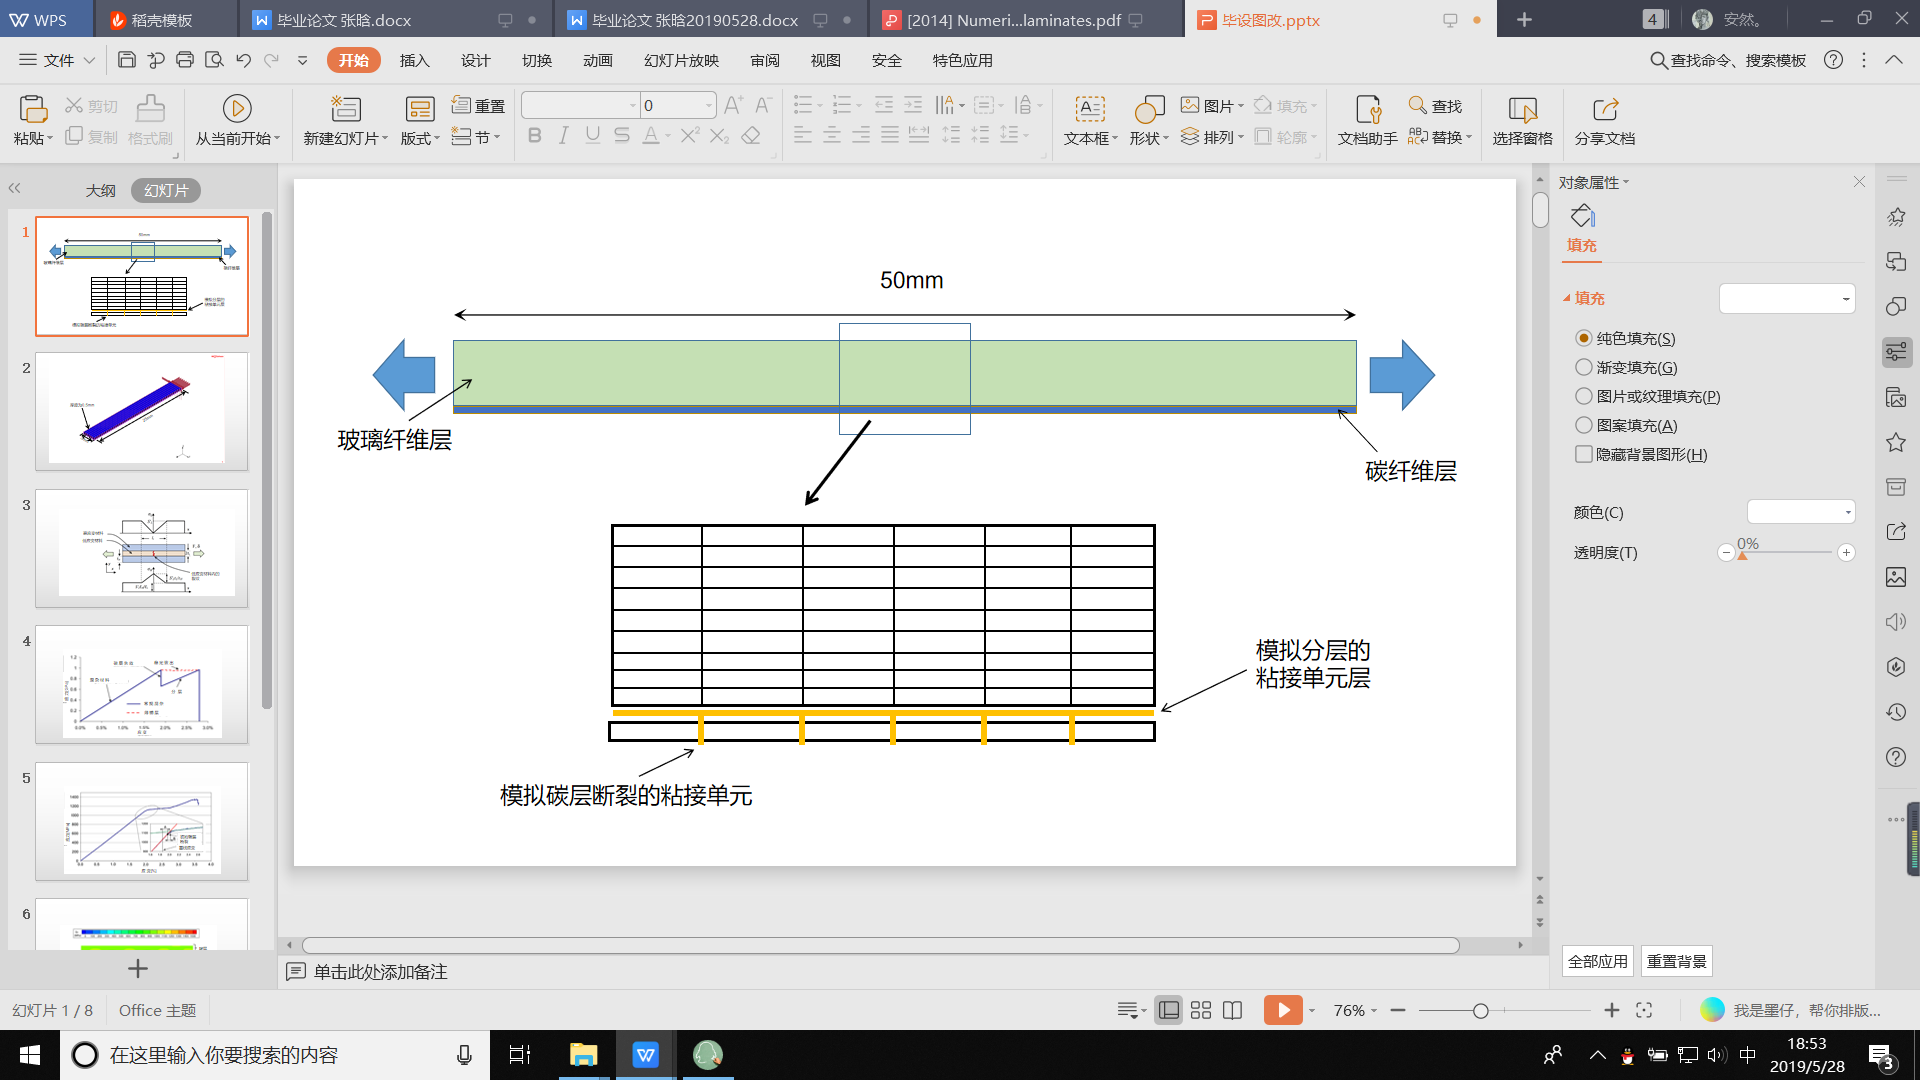This screenshot has height=1080, width=1920.
Task: Open the shapes (形状) tool
Action: pos(1148,109)
